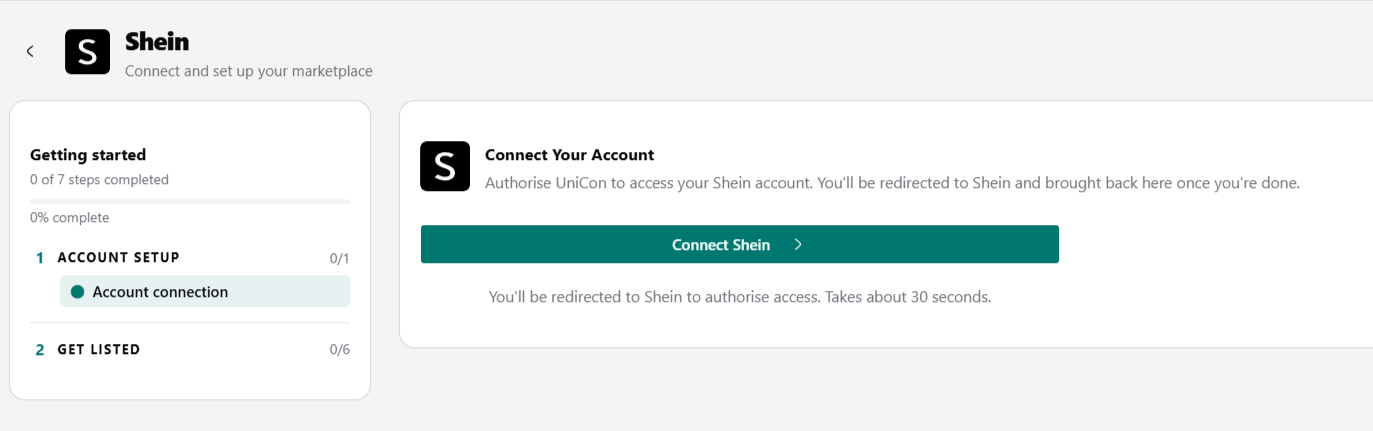
Task: Click the Getting started heading
Action: coord(88,155)
